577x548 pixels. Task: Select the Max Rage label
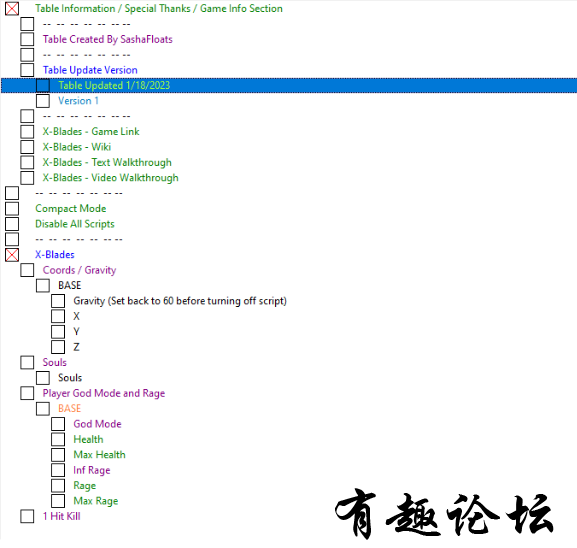point(96,501)
